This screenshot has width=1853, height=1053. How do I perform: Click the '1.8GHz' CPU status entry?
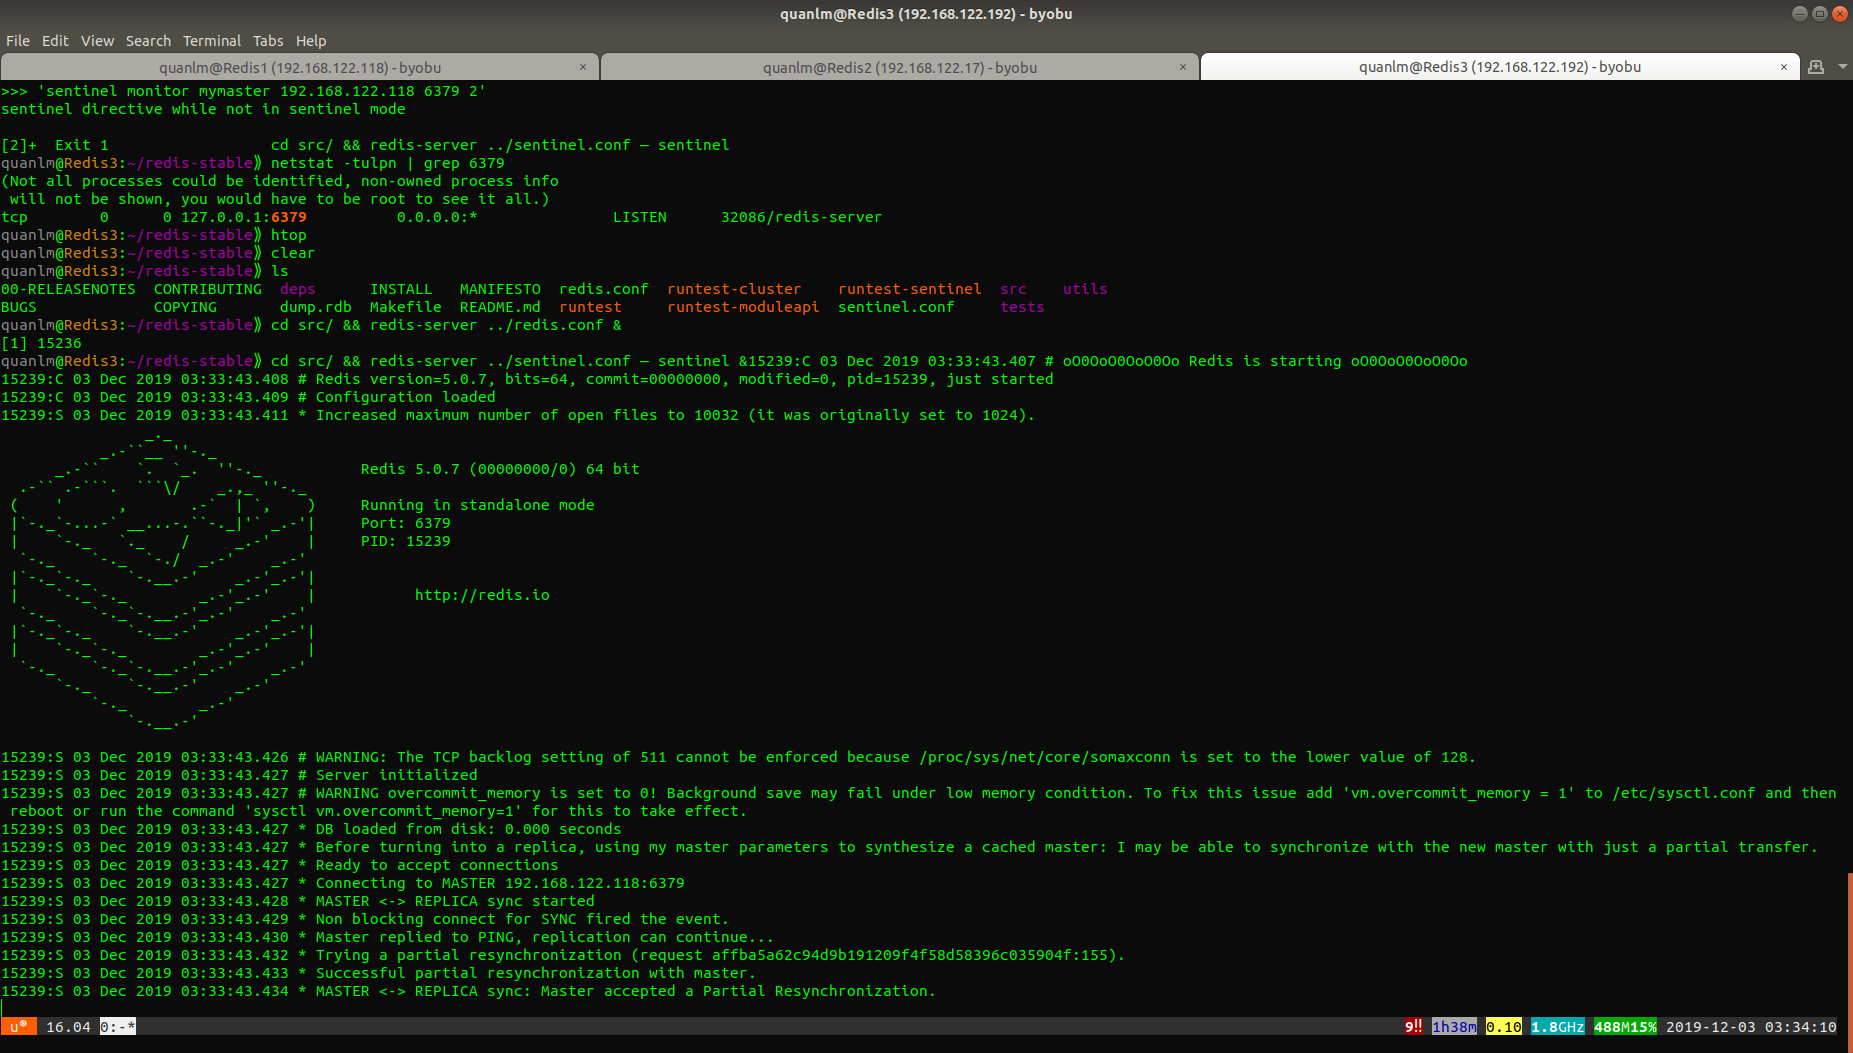pyautogui.click(x=1557, y=1027)
